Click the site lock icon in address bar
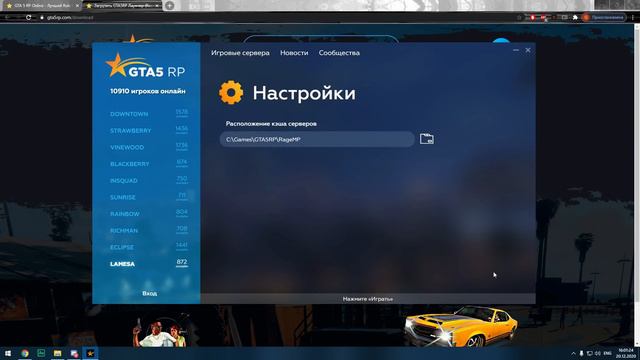Image resolution: width=640 pixels, height=360 pixels. click(42, 18)
